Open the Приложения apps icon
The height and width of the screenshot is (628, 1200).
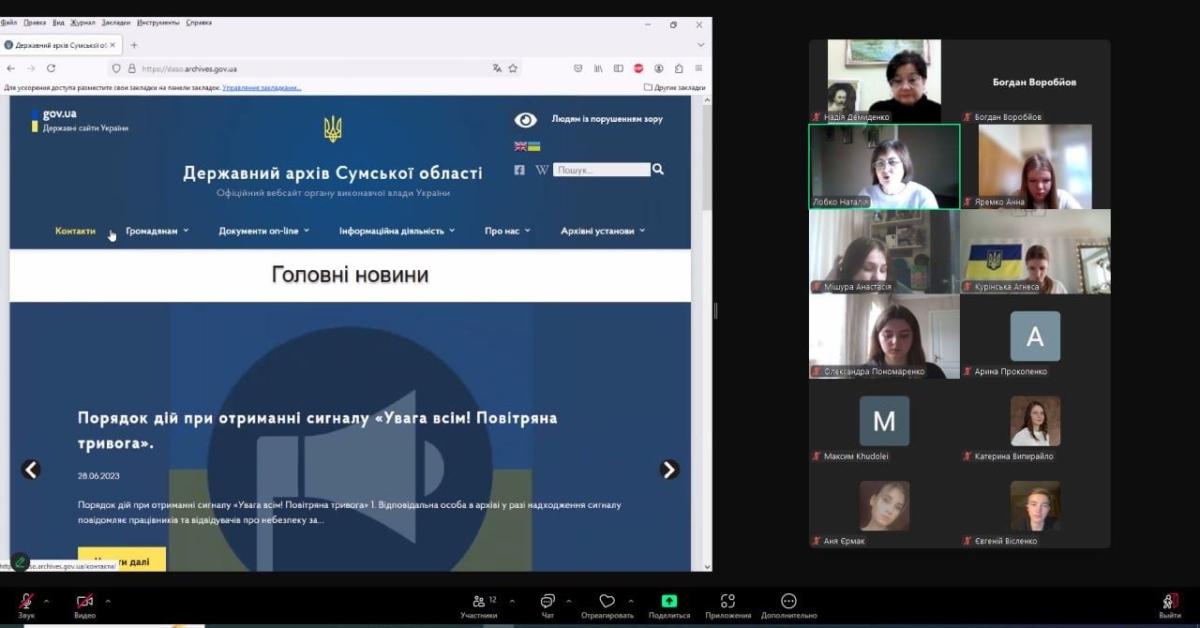coord(728,601)
